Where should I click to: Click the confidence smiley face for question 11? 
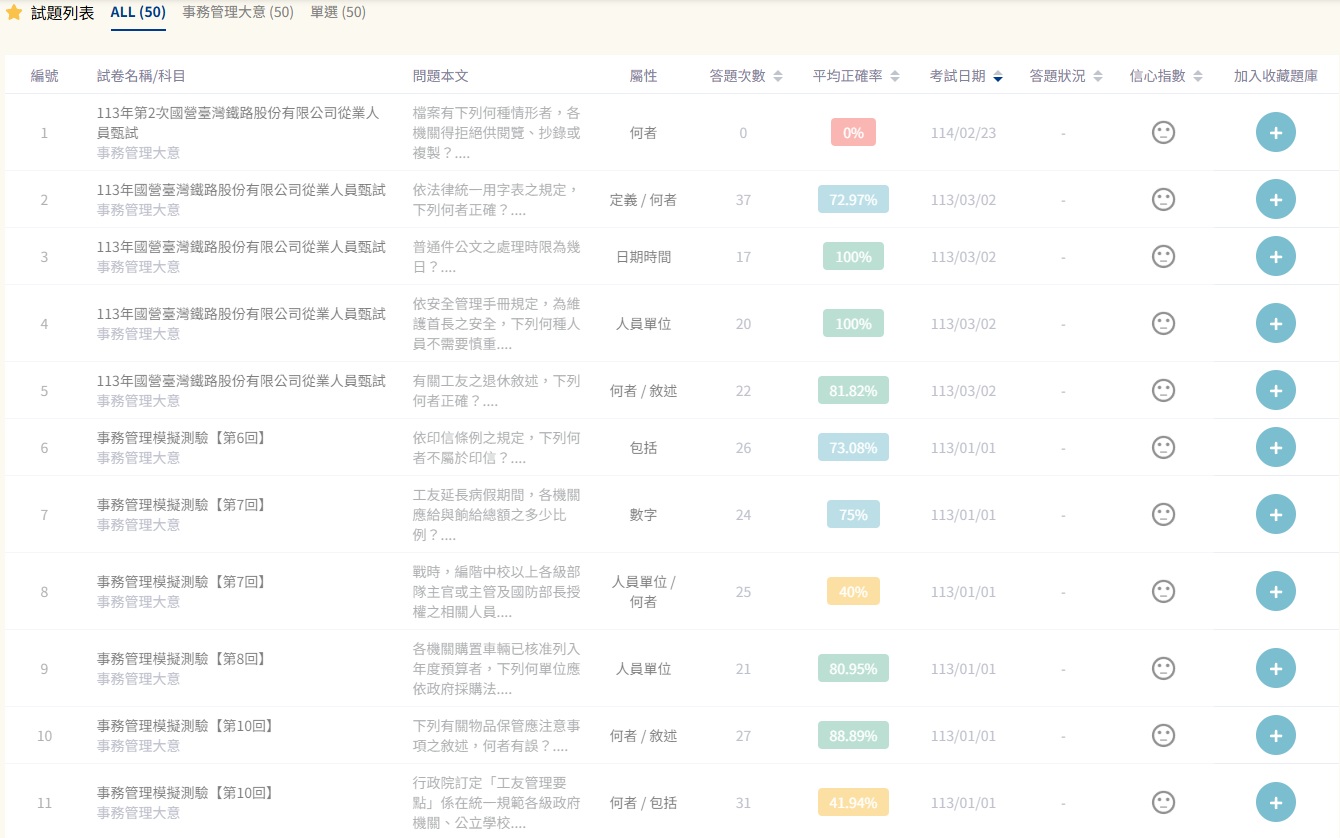click(x=1163, y=802)
